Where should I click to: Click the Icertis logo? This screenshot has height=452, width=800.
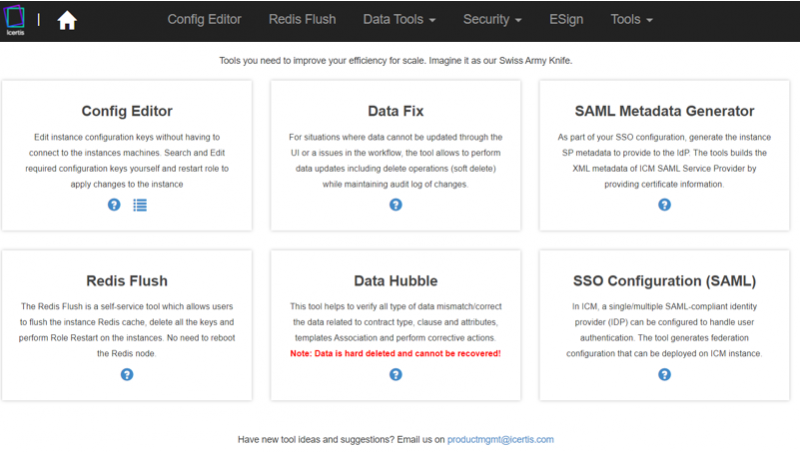[x=14, y=20]
